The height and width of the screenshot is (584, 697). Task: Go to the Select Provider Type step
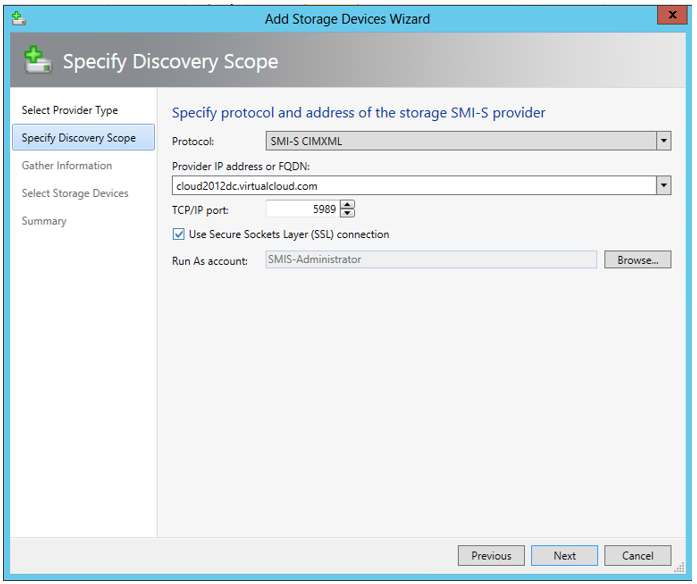tap(70, 110)
